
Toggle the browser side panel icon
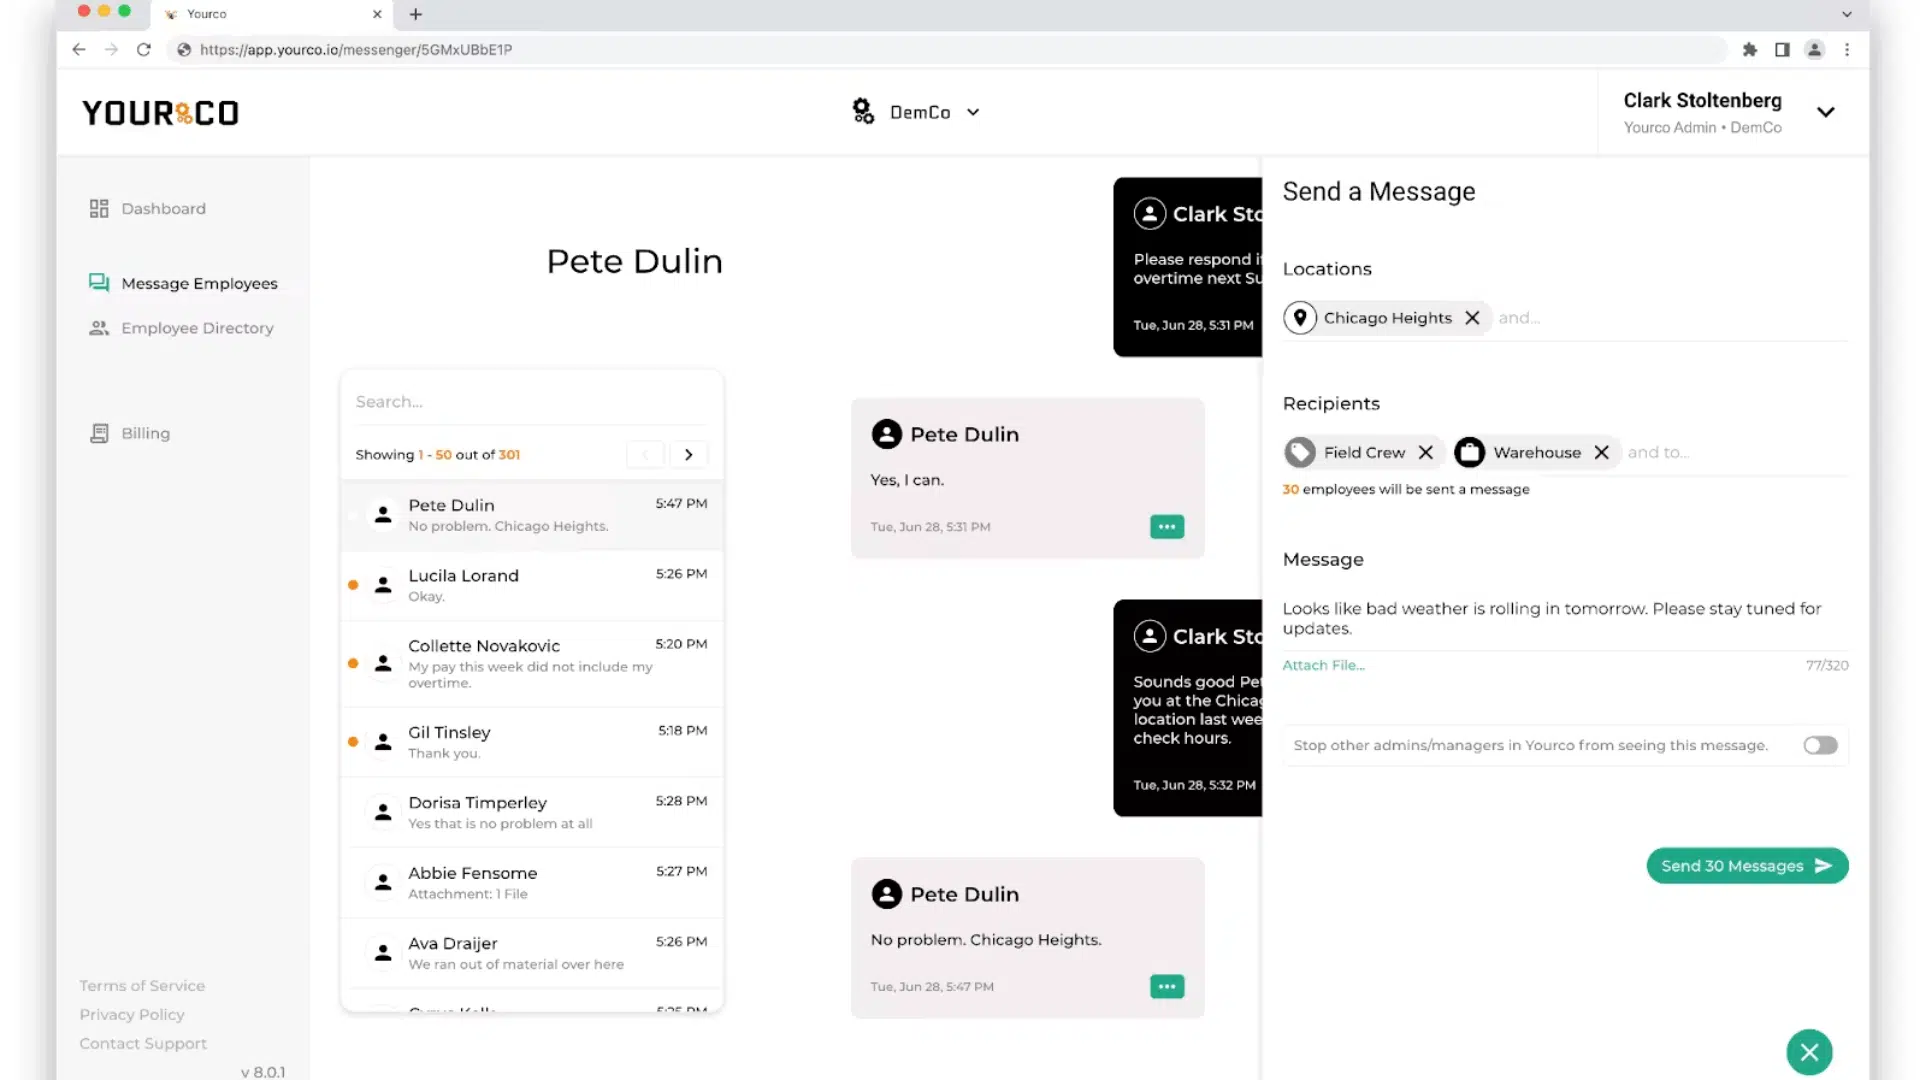tap(1782, 49)
